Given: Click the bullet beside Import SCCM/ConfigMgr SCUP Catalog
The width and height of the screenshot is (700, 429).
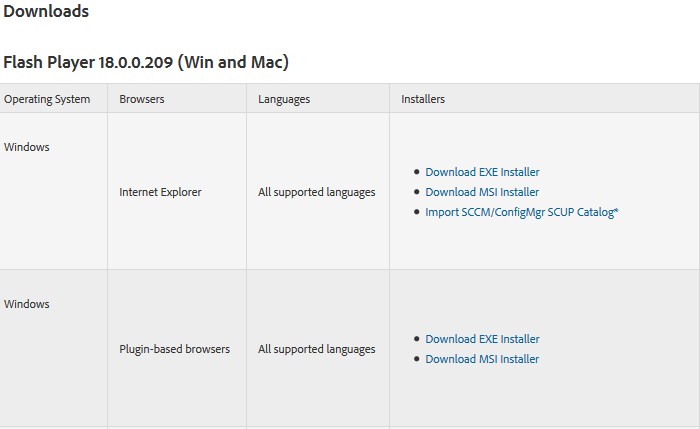Looking at the screenshot, I should 416,213.
